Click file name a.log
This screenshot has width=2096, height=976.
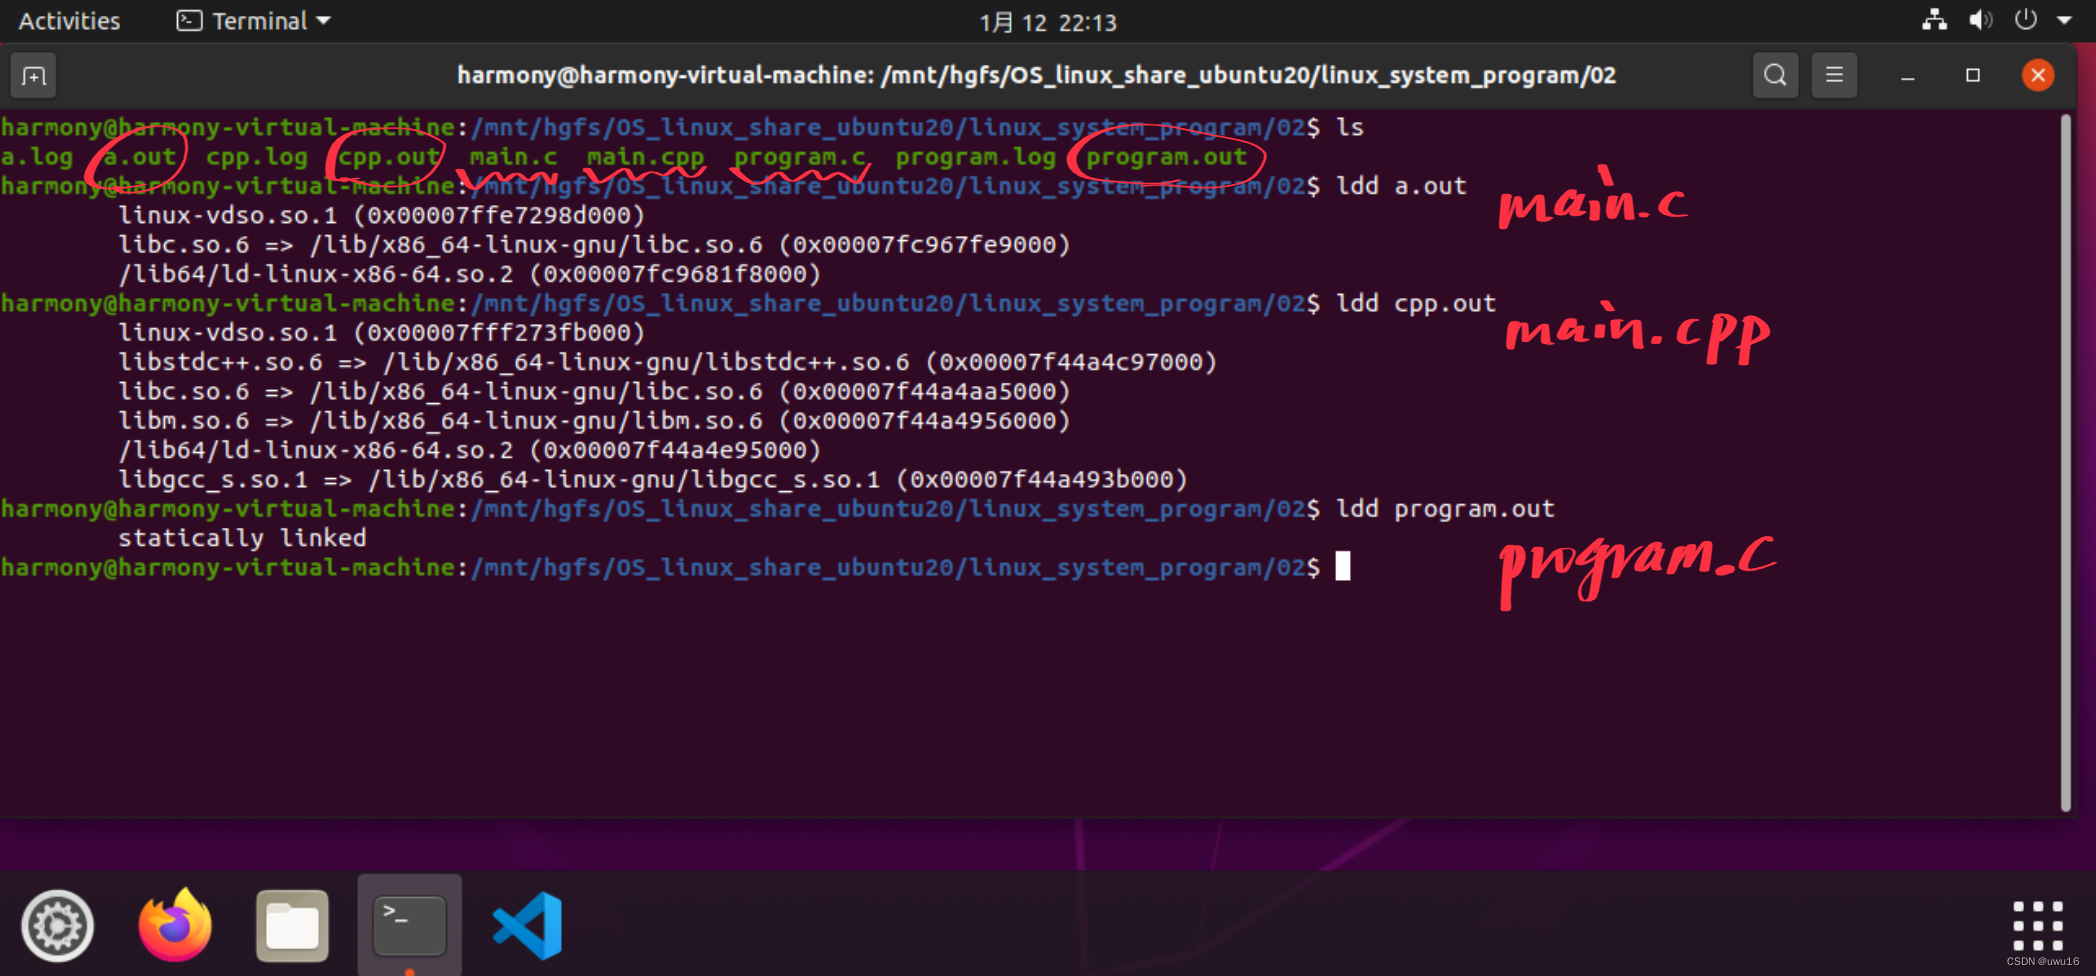point(37,157)
